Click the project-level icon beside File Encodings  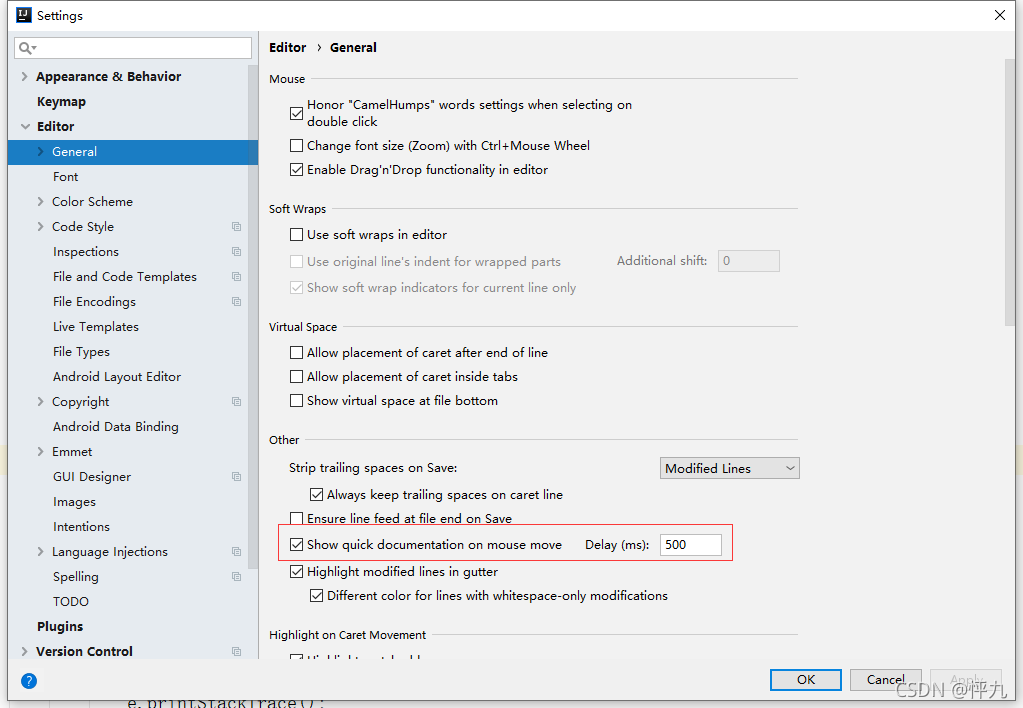click(236, 301)
